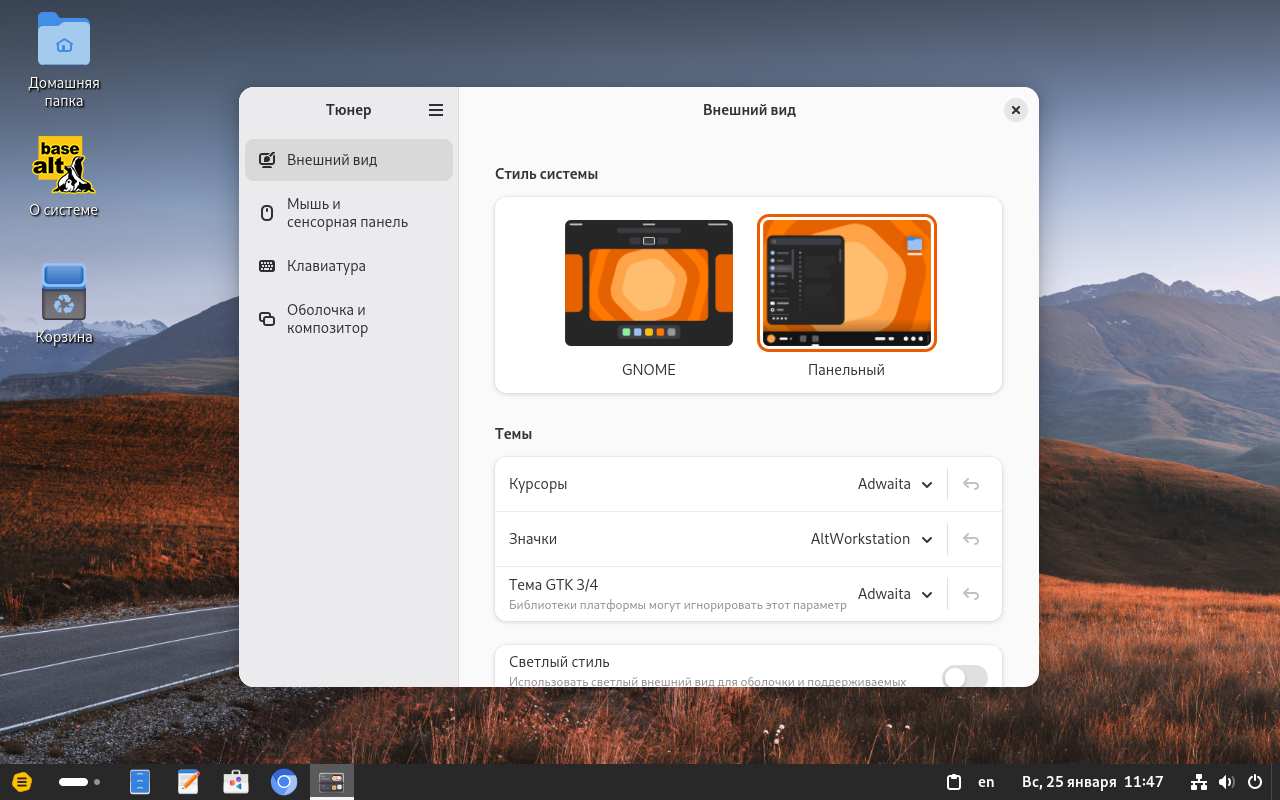The image size is (1280, 800).
Task: Open the clipboard manager in the tray
Action: [x=954, y=782]
